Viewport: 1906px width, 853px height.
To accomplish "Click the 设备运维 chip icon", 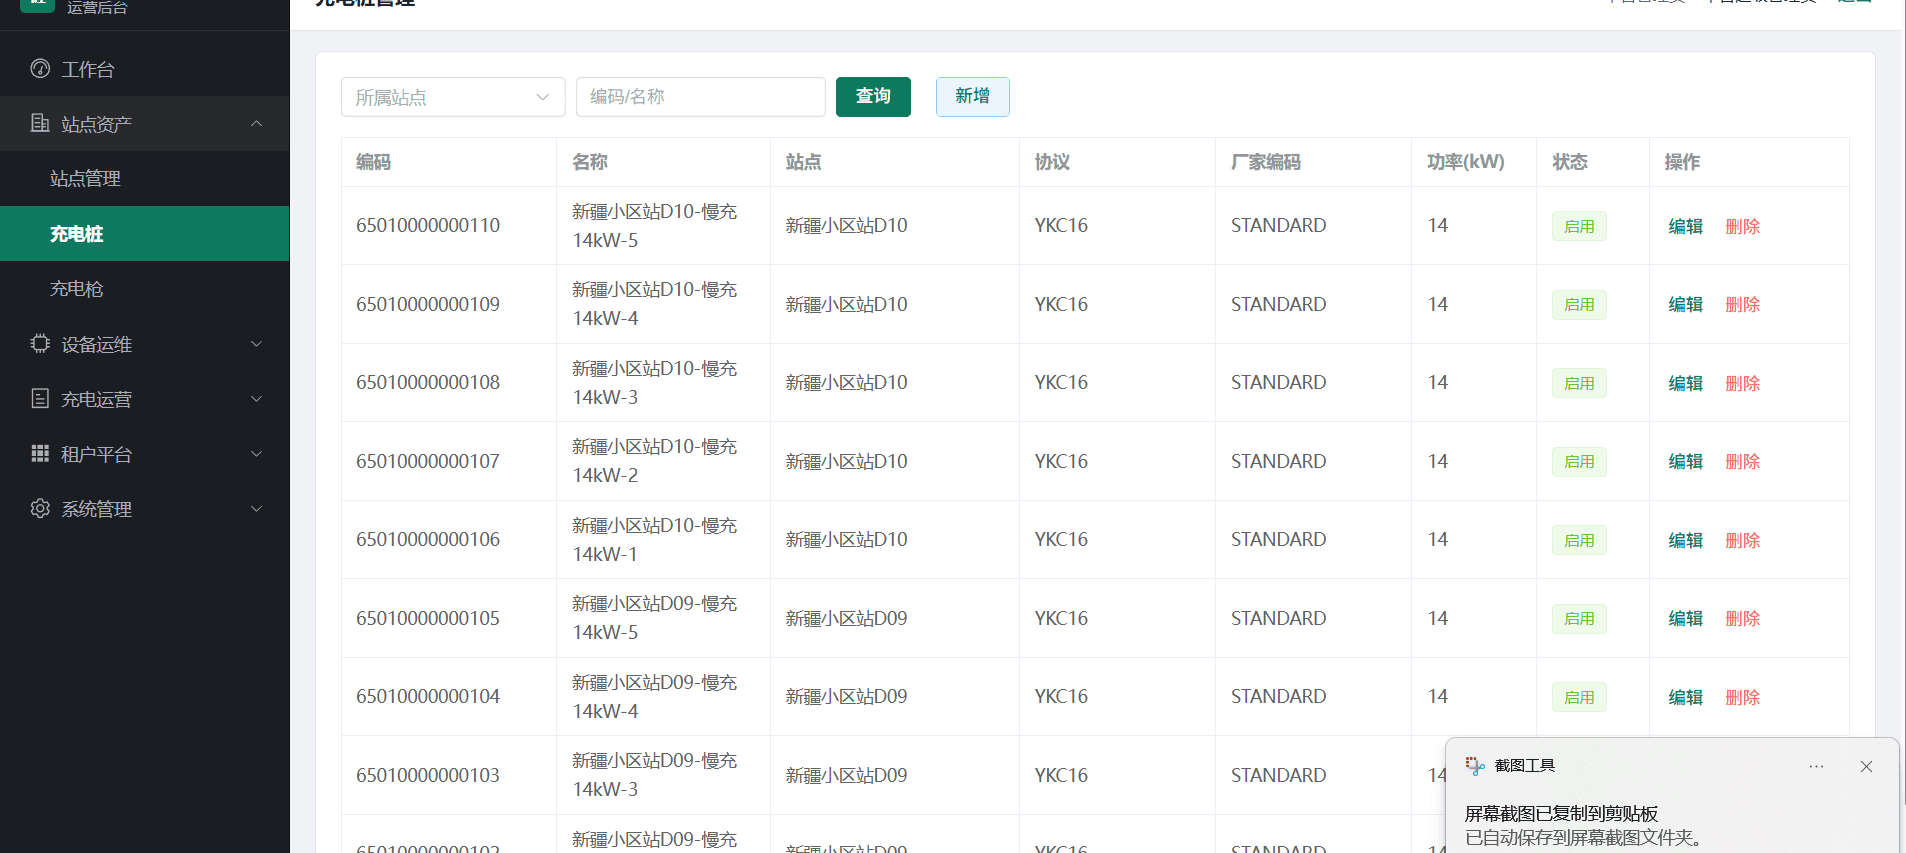I will tap(40, 344).
